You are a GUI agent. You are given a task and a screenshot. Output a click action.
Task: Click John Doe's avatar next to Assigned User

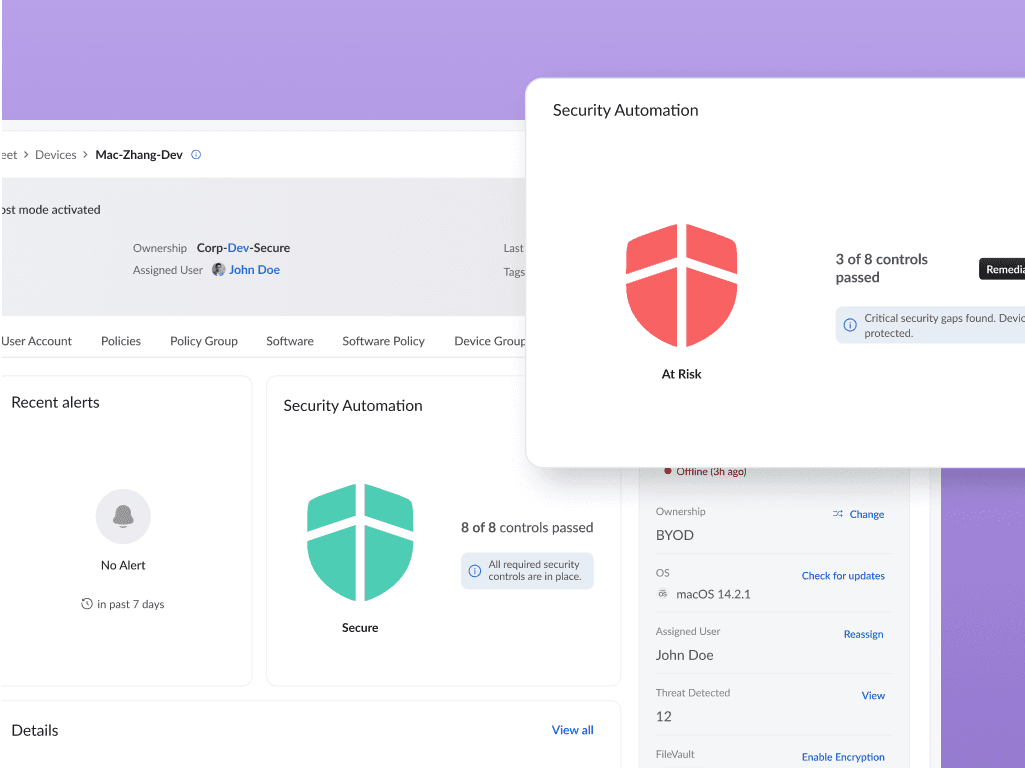point(219,270)
